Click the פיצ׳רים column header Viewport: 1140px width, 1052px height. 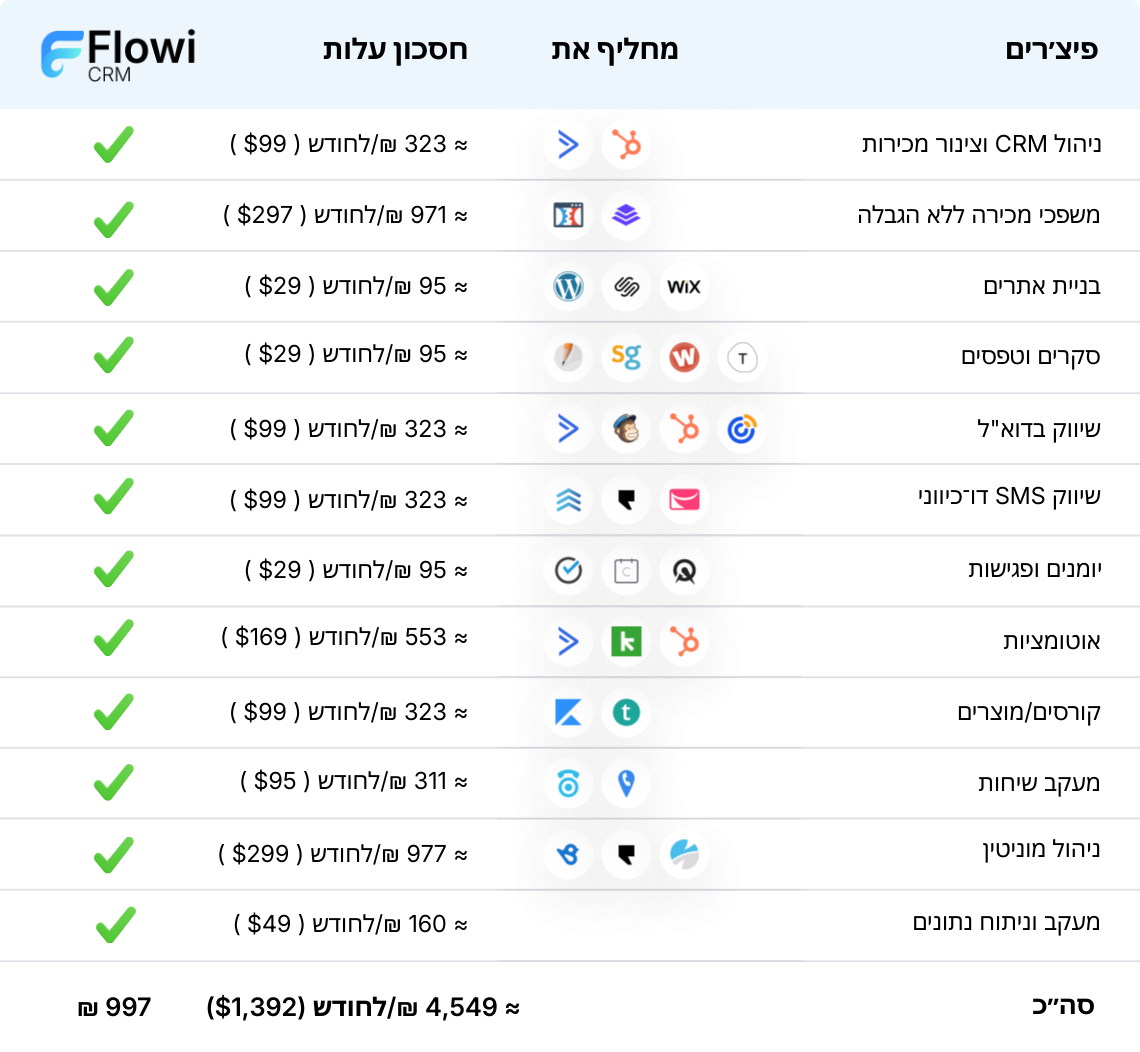pos(1051,50)
